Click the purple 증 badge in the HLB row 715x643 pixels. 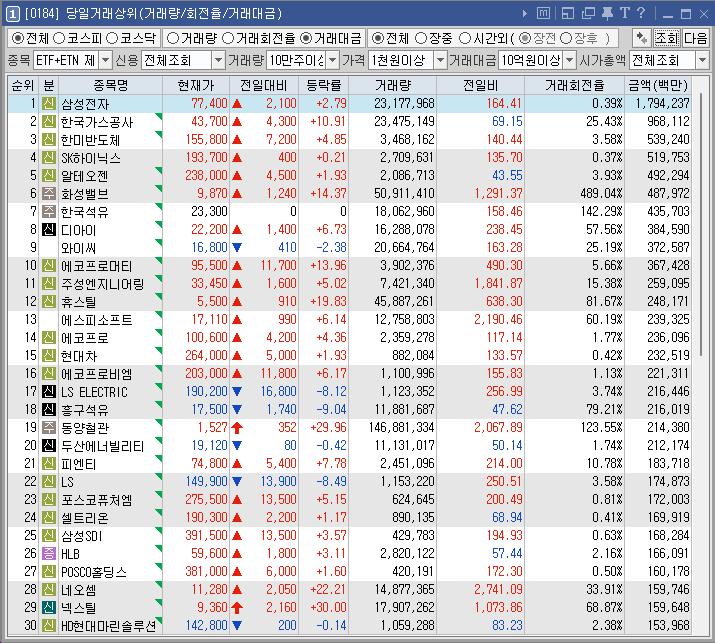tap(49, 553)
